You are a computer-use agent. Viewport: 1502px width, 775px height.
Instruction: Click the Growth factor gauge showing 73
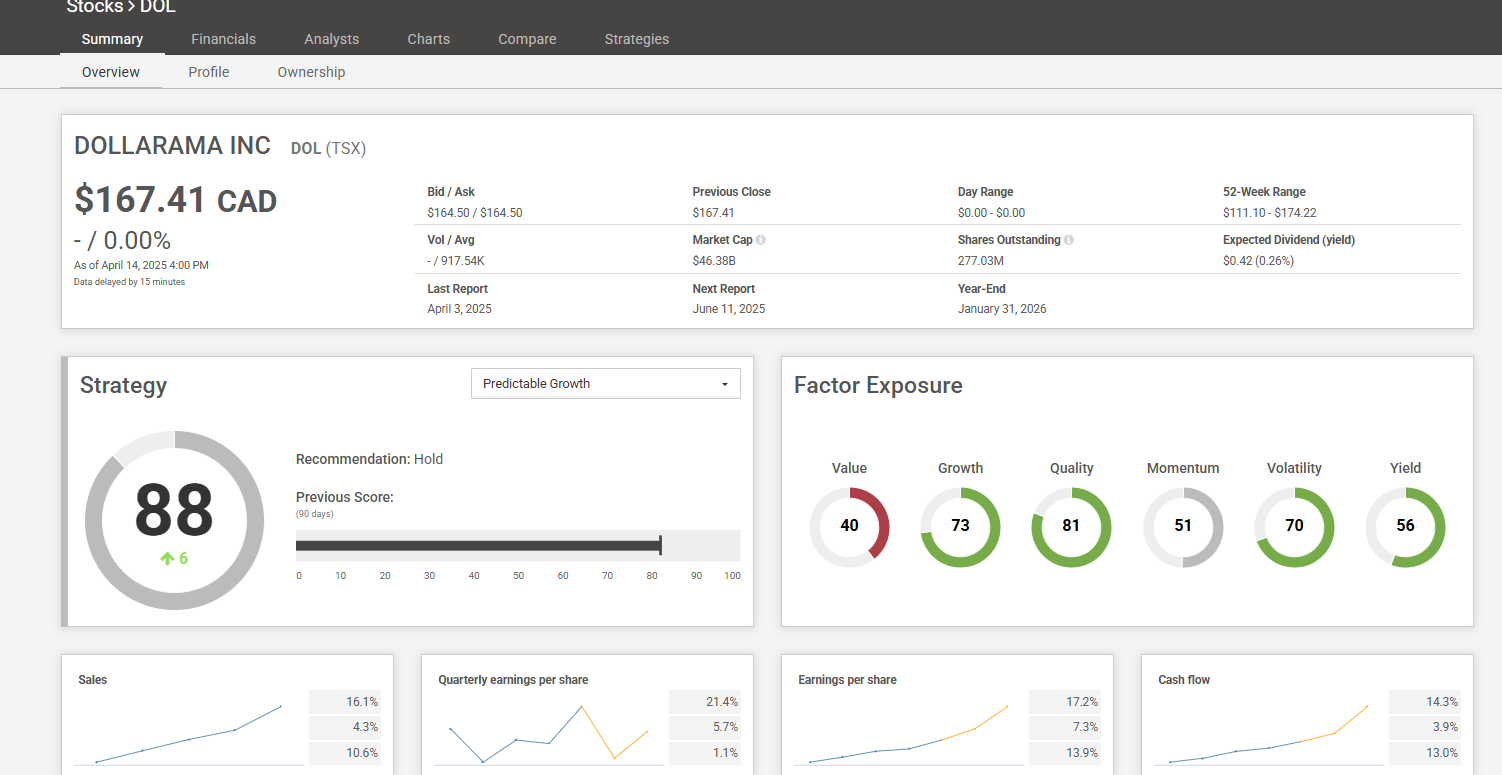point(960,527)
